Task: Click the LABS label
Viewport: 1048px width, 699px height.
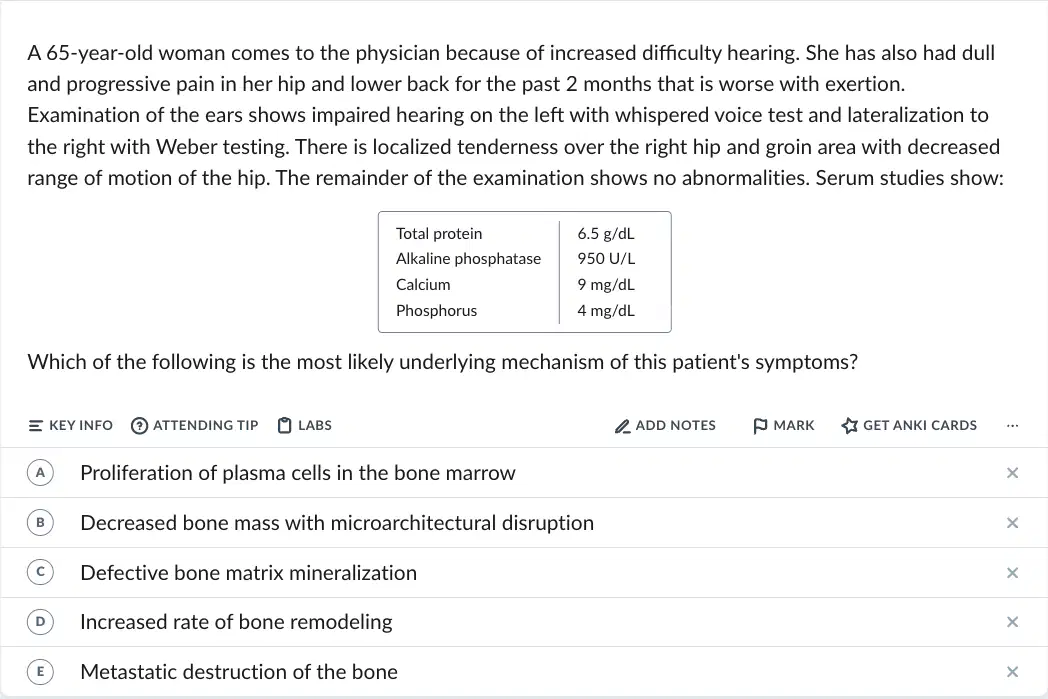Action: point(315,426)
